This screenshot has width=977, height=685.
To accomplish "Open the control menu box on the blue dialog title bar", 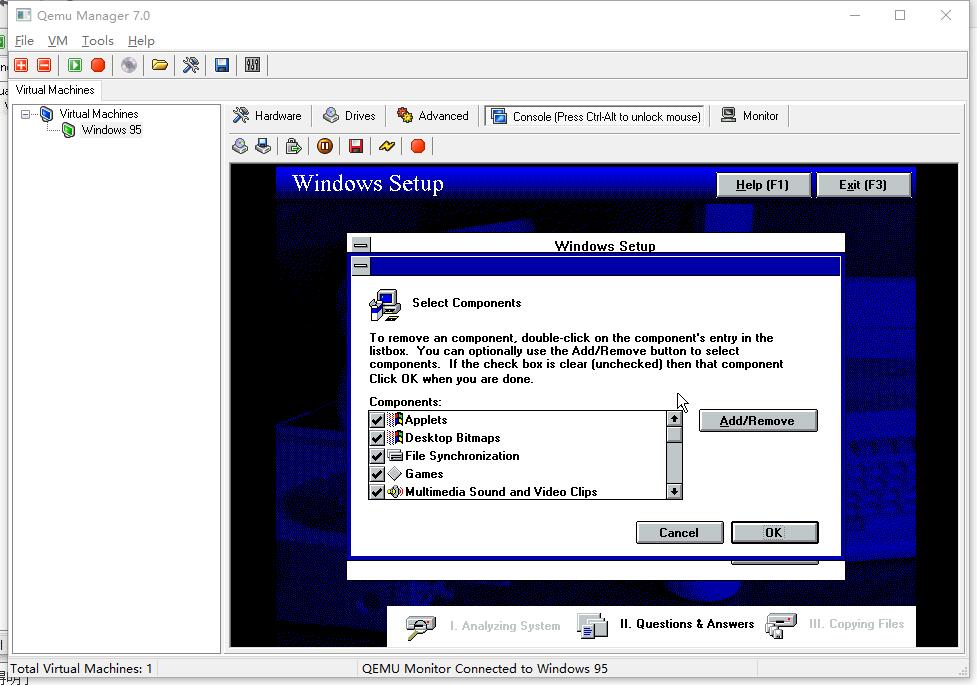I will click(x=361, y=266).
